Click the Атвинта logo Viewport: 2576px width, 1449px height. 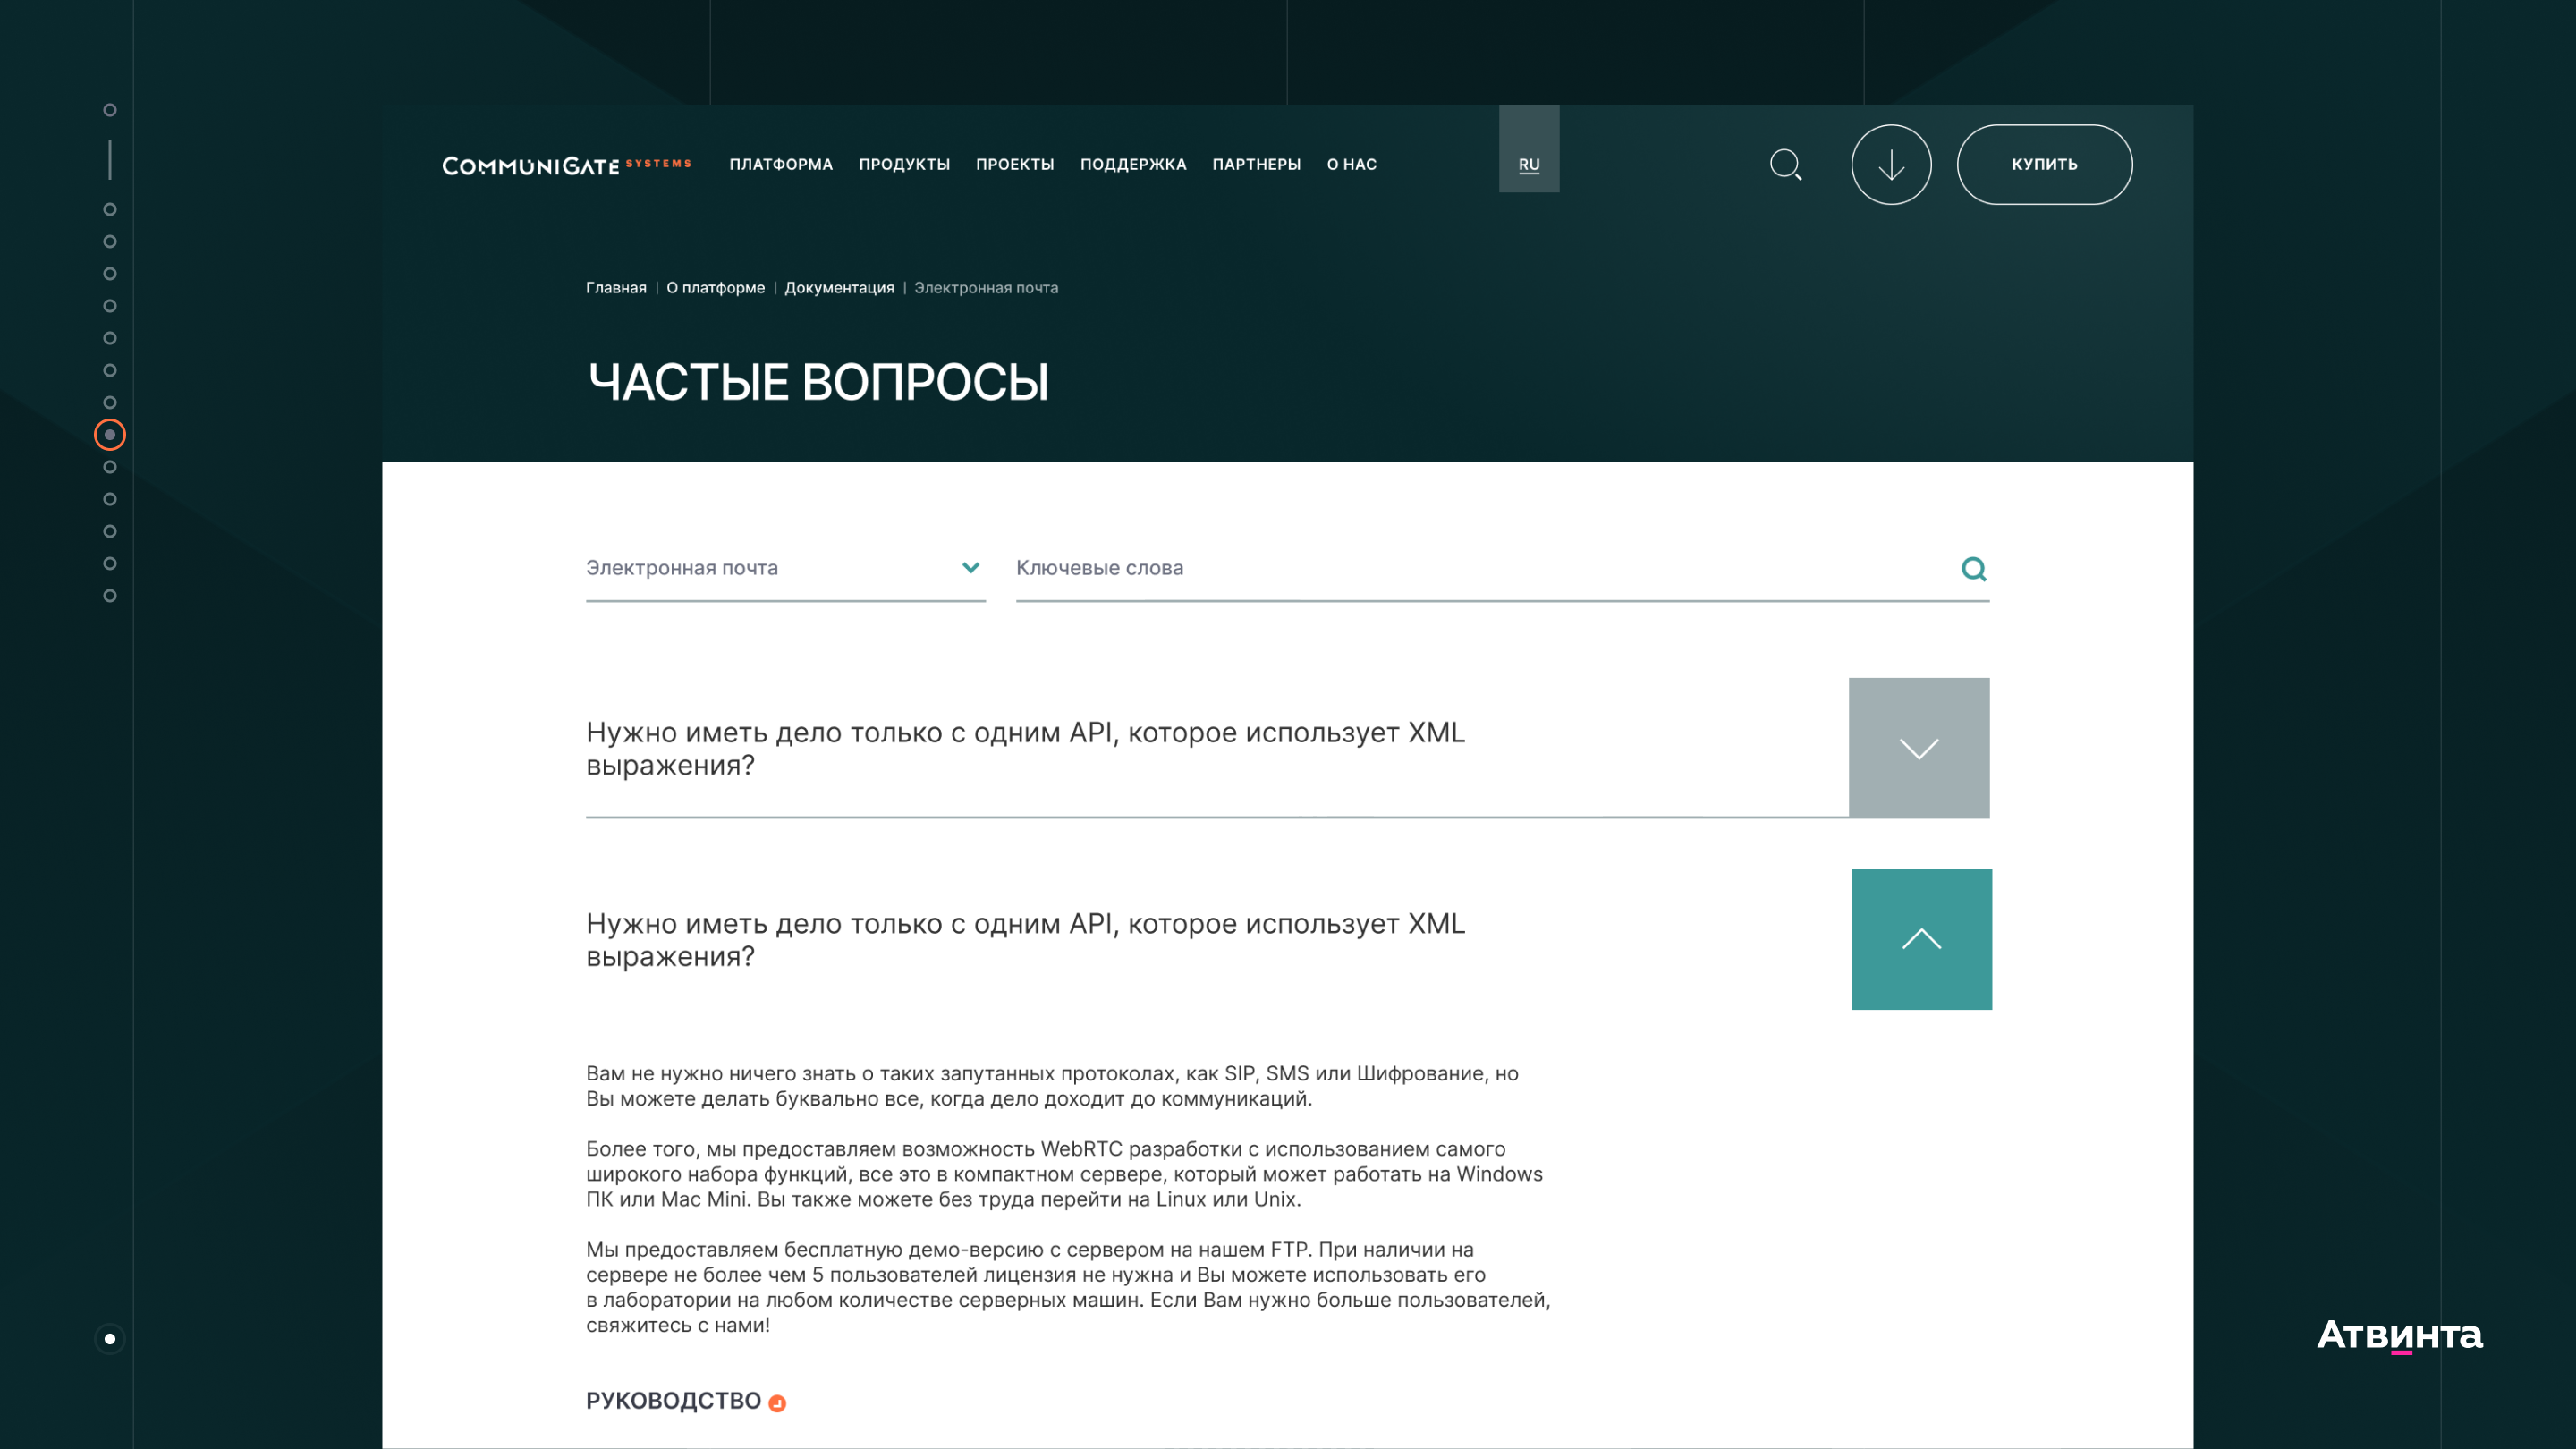(x=2399, y=1335)
